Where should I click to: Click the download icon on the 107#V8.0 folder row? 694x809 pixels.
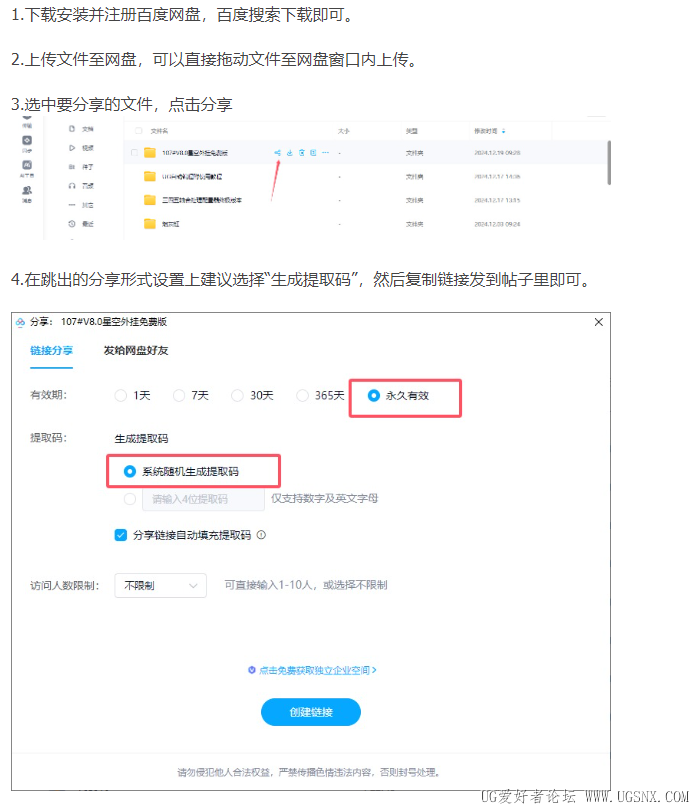point(289,153)
